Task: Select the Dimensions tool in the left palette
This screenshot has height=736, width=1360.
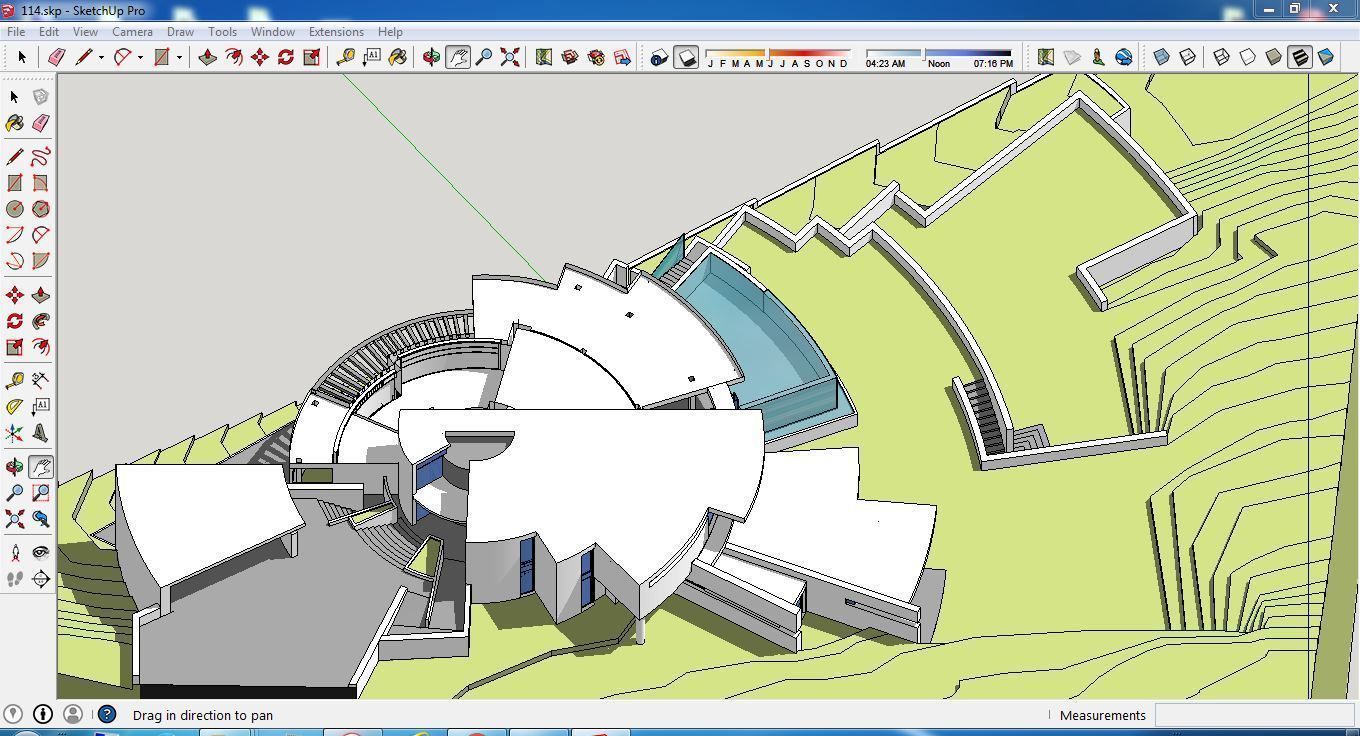Action: pyautogui.click(x=41, y=381)
